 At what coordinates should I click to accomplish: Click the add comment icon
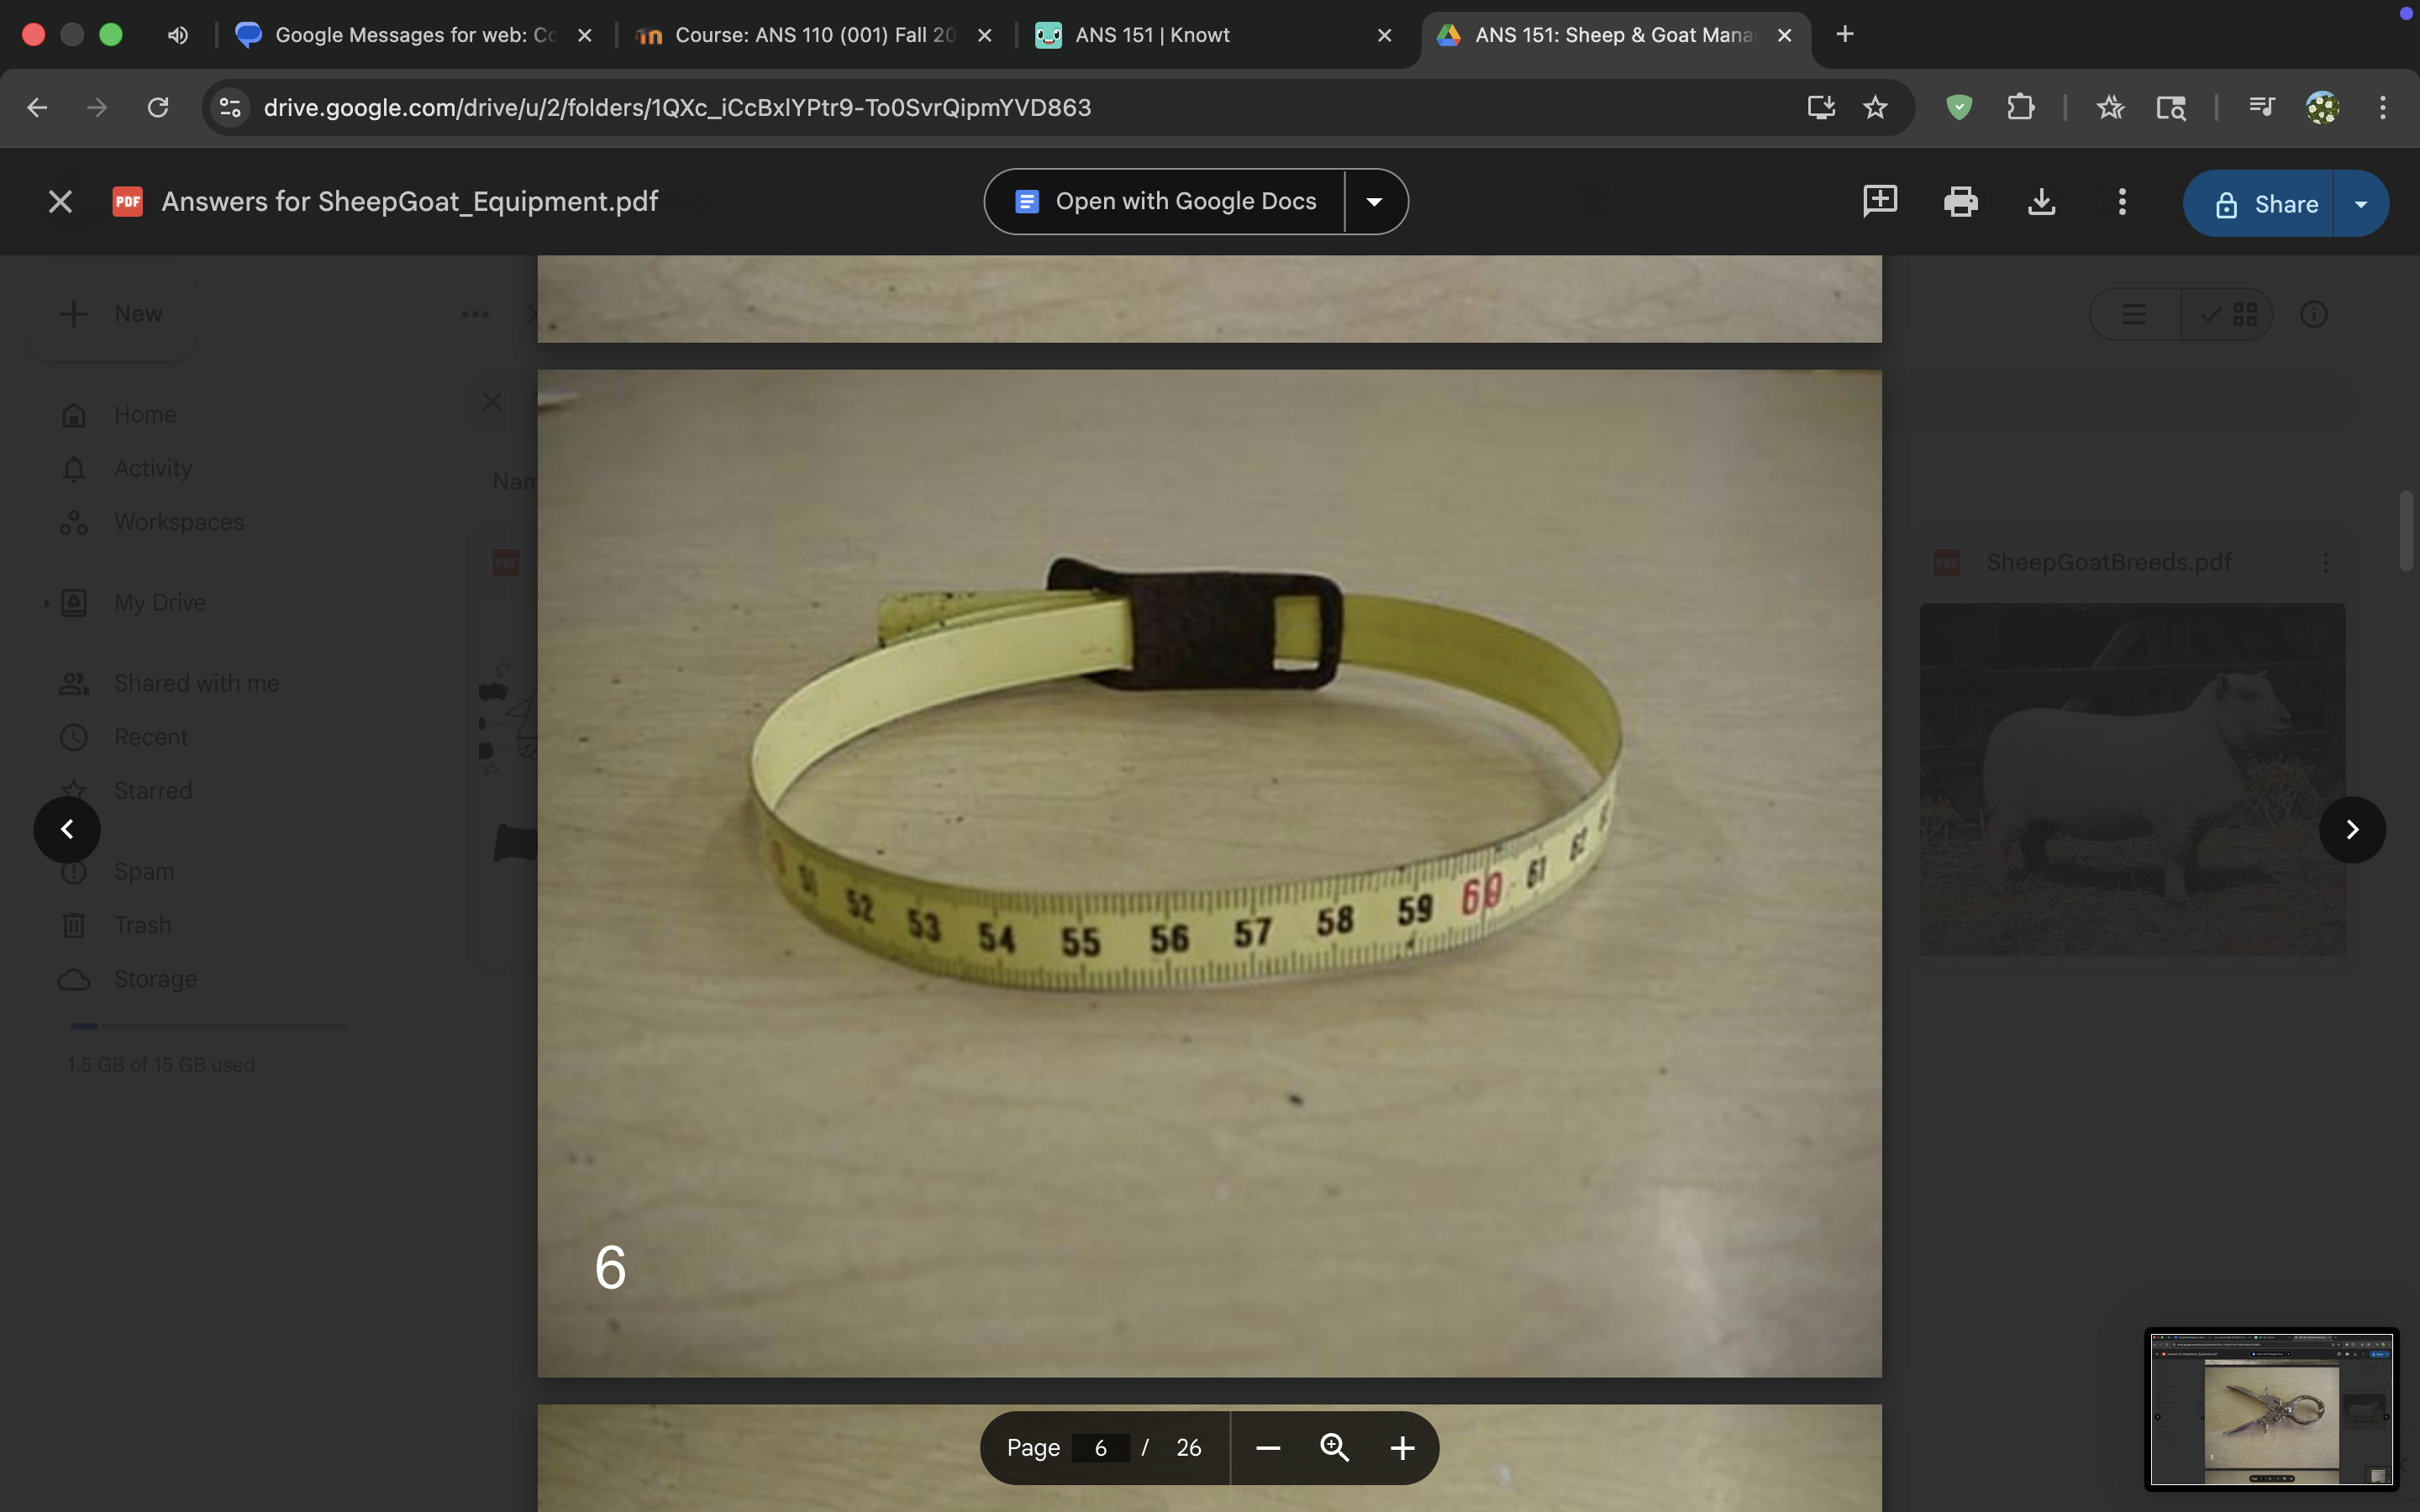tap(1879, 201)
